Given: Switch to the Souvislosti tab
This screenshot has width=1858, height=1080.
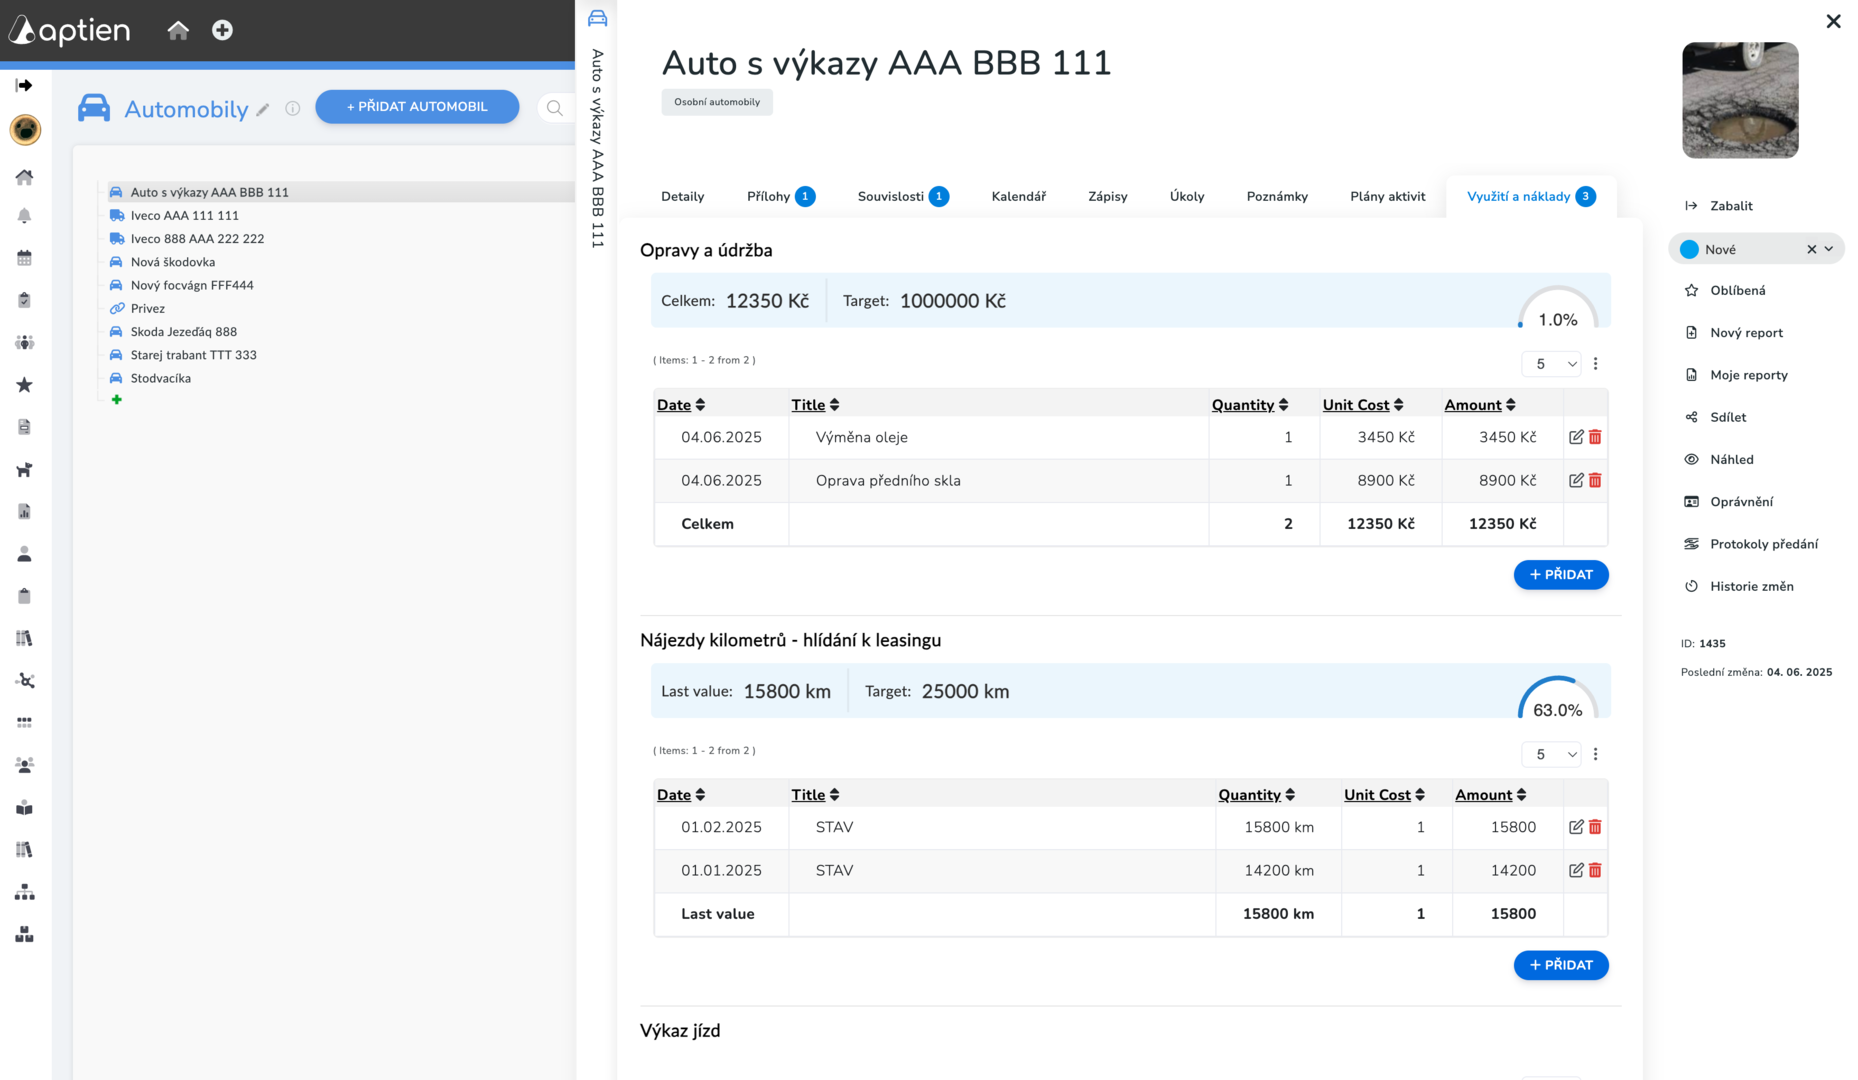Looking at the screenshot, I should pos(902,196).
